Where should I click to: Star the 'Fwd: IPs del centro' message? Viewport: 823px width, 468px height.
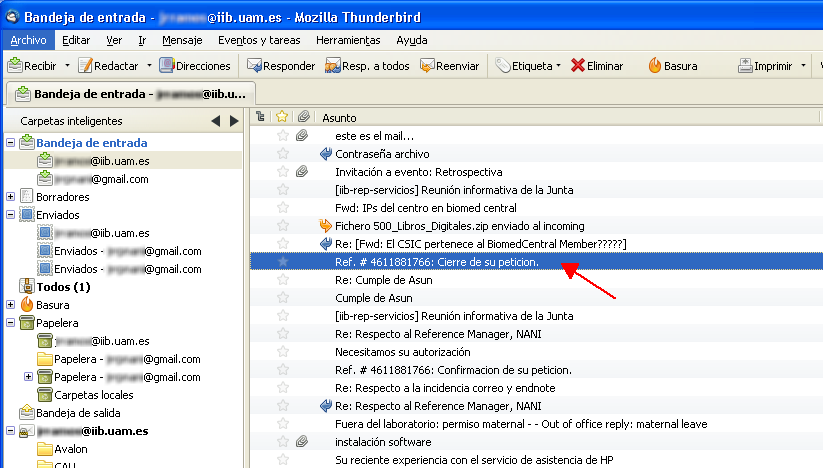(283, 208)
